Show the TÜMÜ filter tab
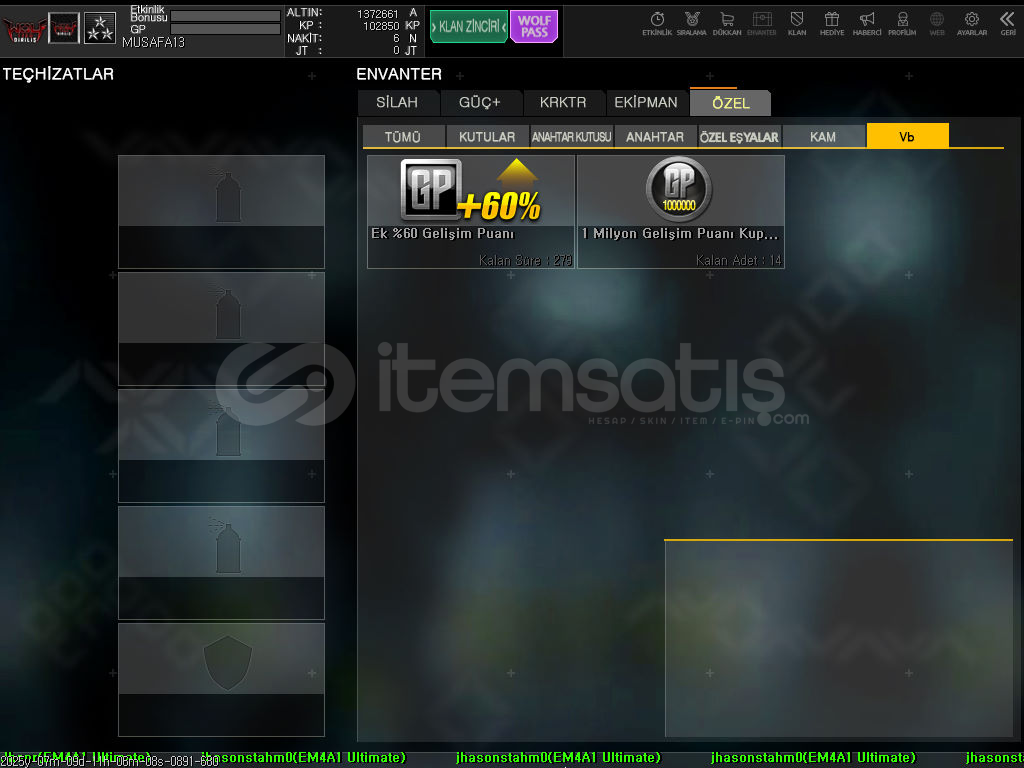Image resolution: width=1024 pixels, height=768 pixels. [x=403, y=136]
